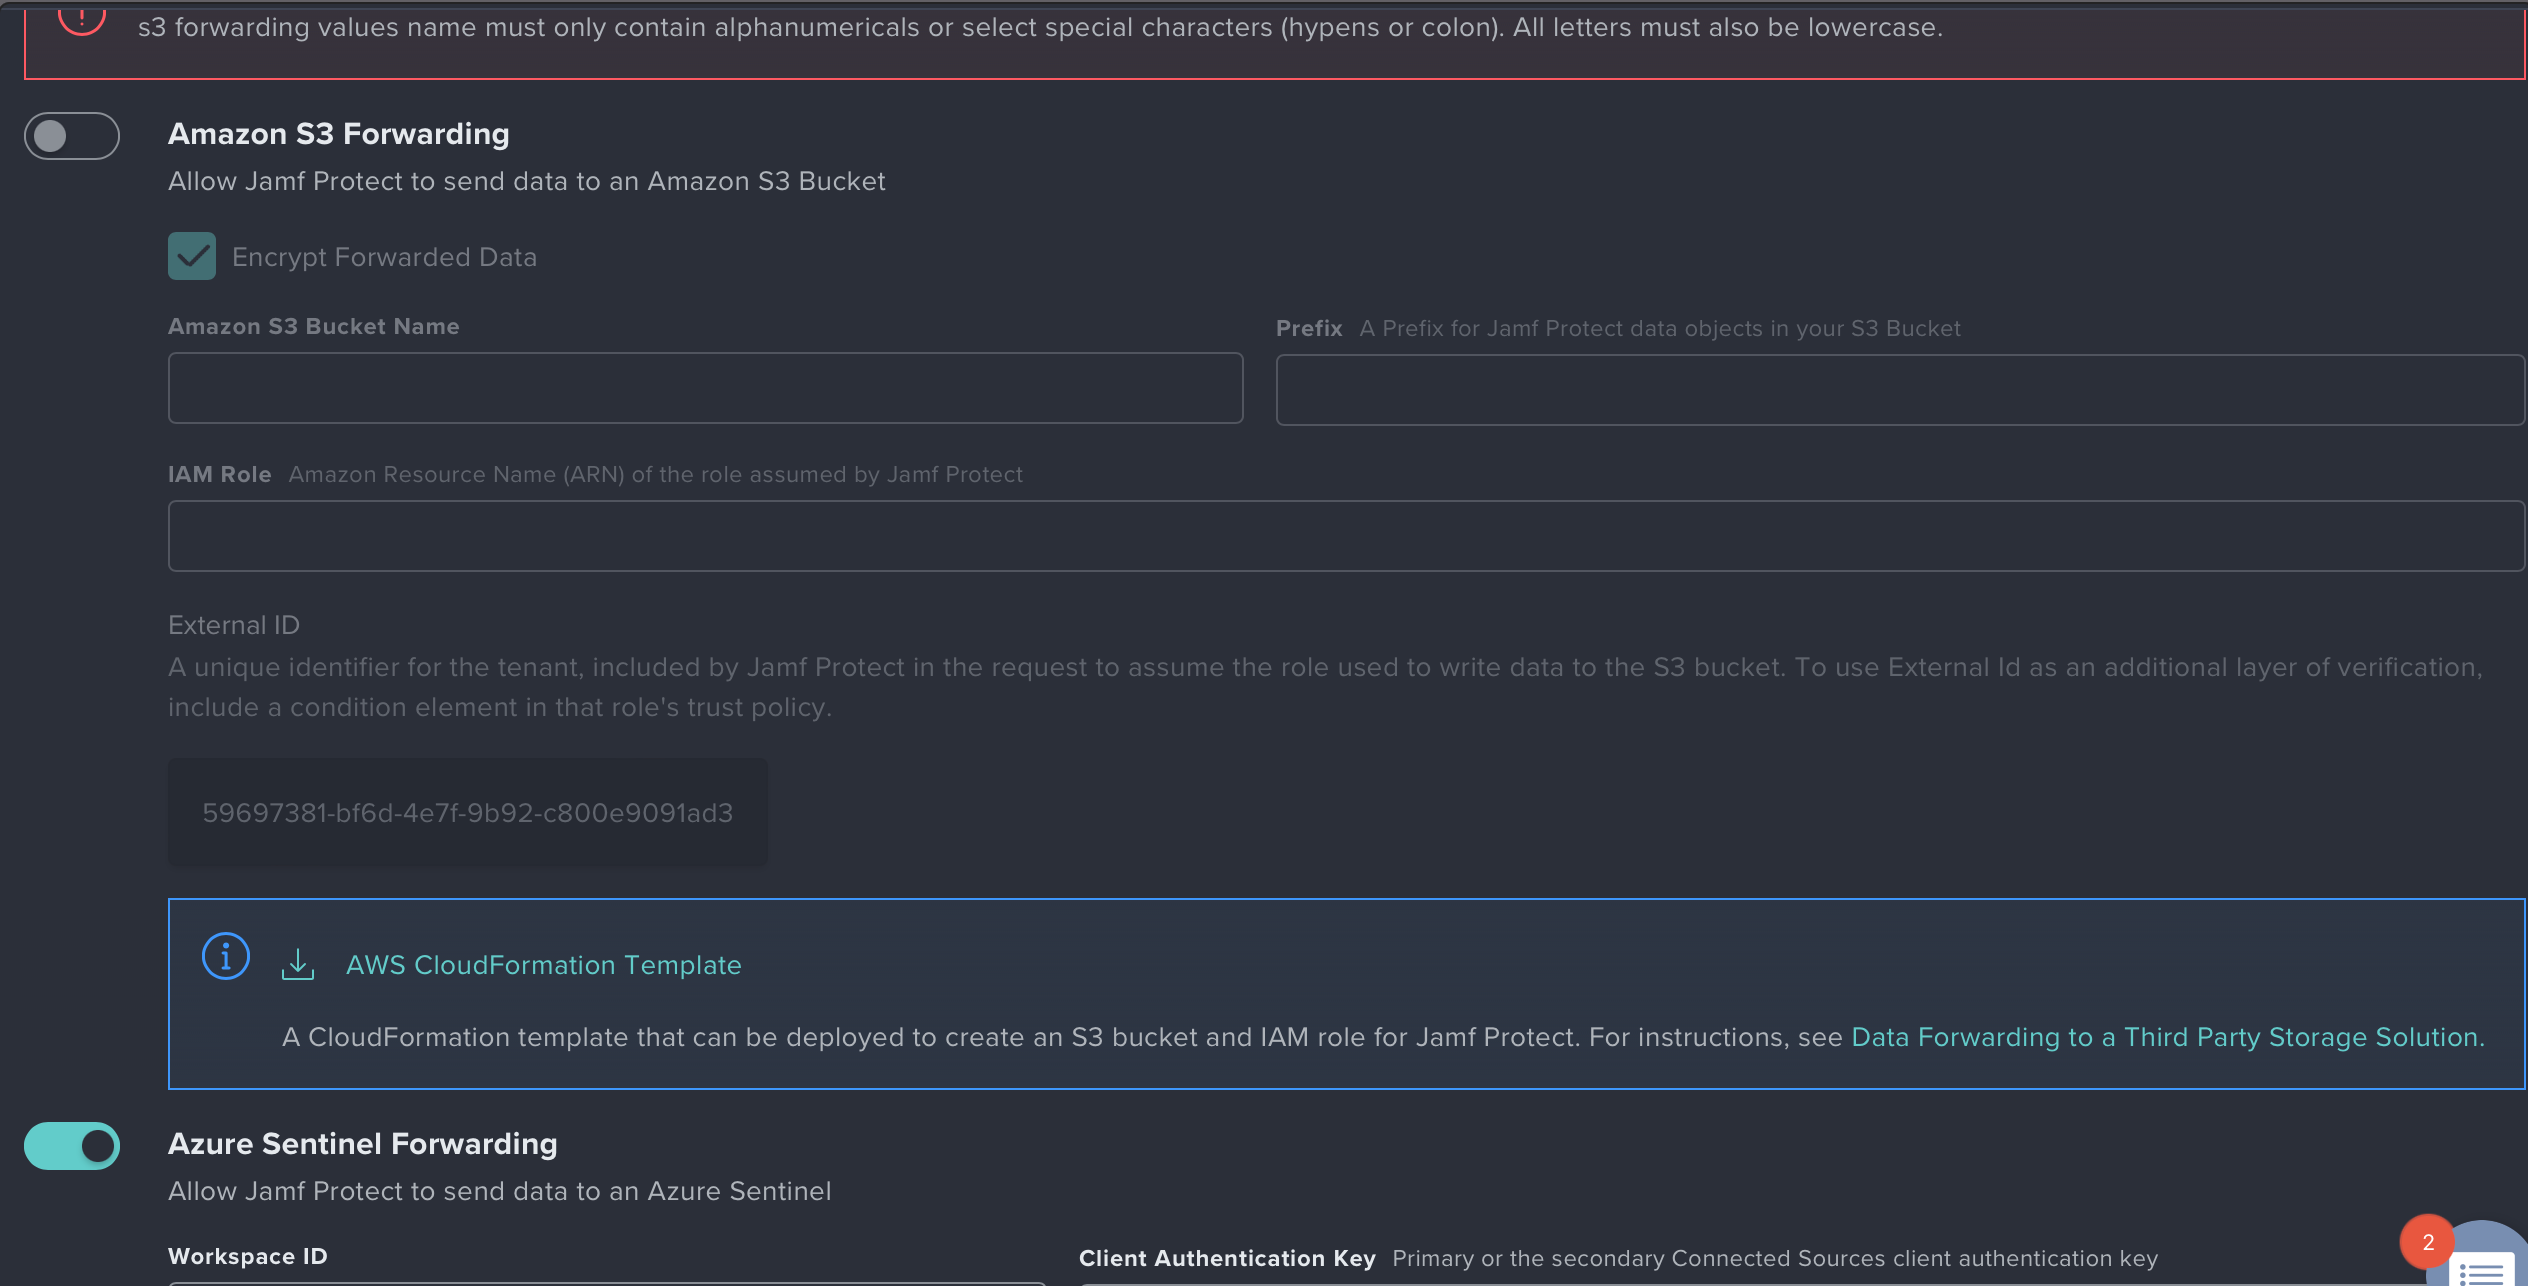The height and width of the screenshot is (1286, 2528).
Task: Click the Amazon S3 Bucket Name label
Action: (314, 326)
